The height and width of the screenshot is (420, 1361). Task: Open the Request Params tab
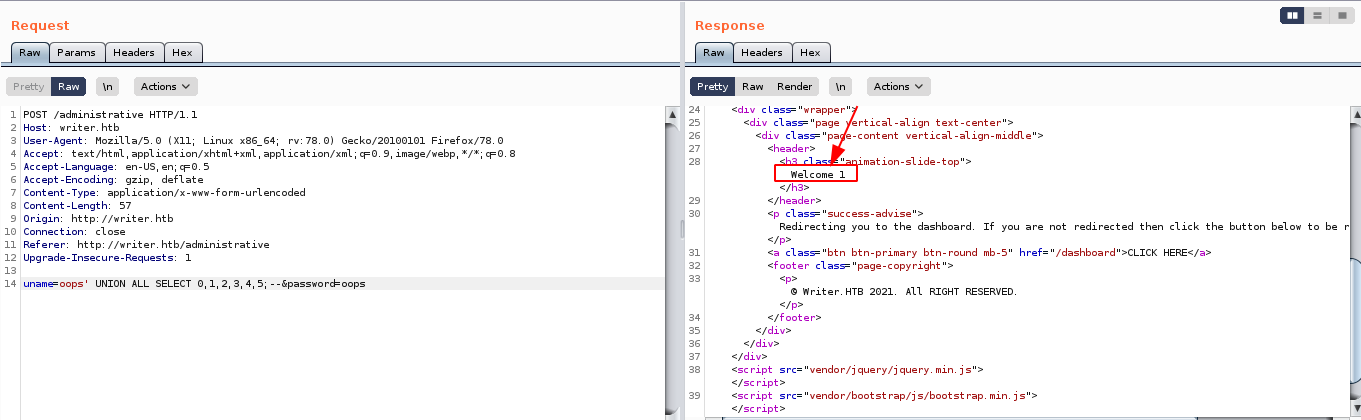pyautogui.click(x=76, y=52)
